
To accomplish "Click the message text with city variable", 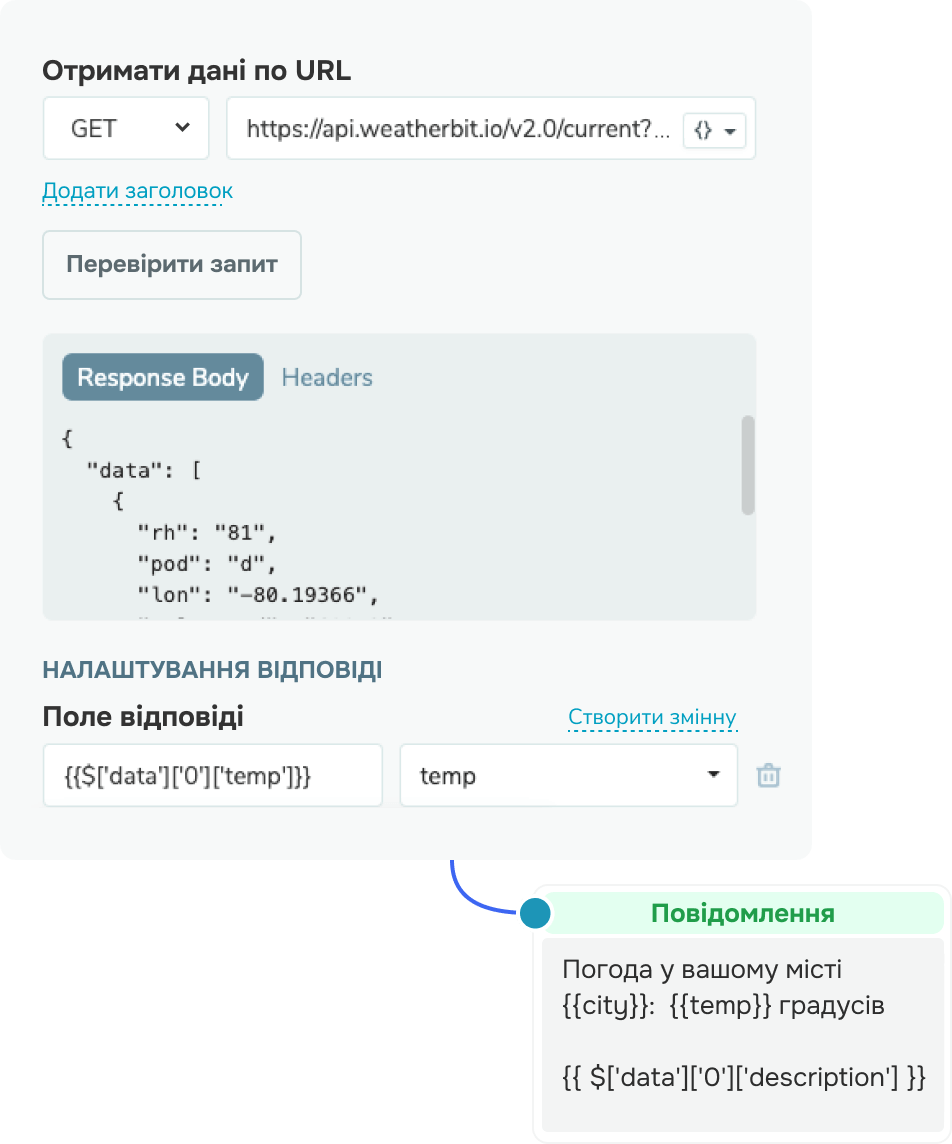I will 723,987.
